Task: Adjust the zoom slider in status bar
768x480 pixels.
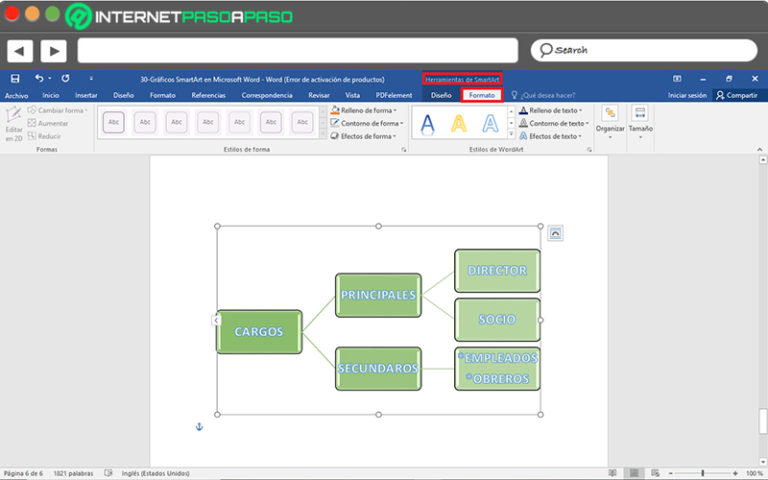Action: (x=703, y=473)
